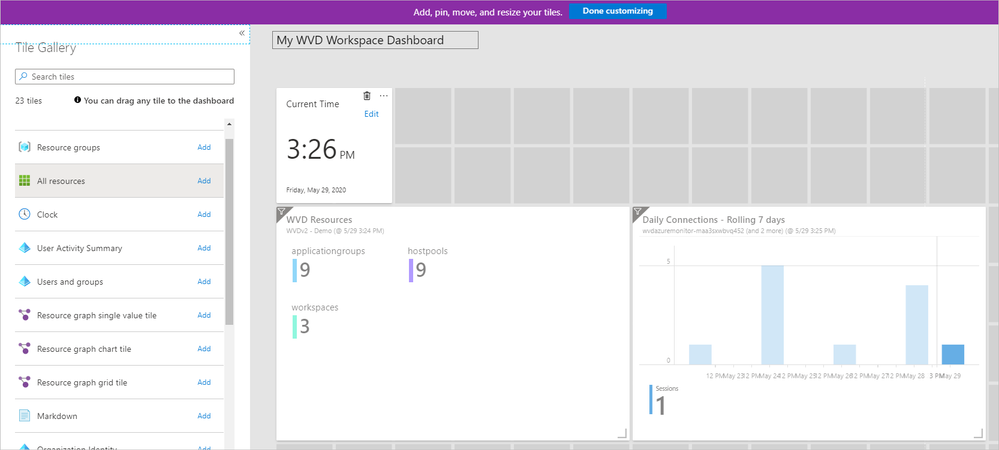999x450 pixels.
Task: Collapse the Tile Gallery panel chevron
Action: (x=242, y=33)
